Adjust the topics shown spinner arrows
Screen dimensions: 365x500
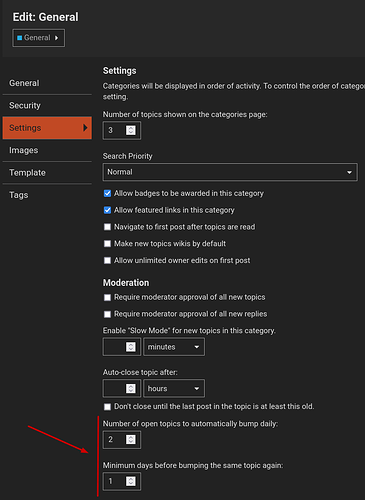point(131,130)
